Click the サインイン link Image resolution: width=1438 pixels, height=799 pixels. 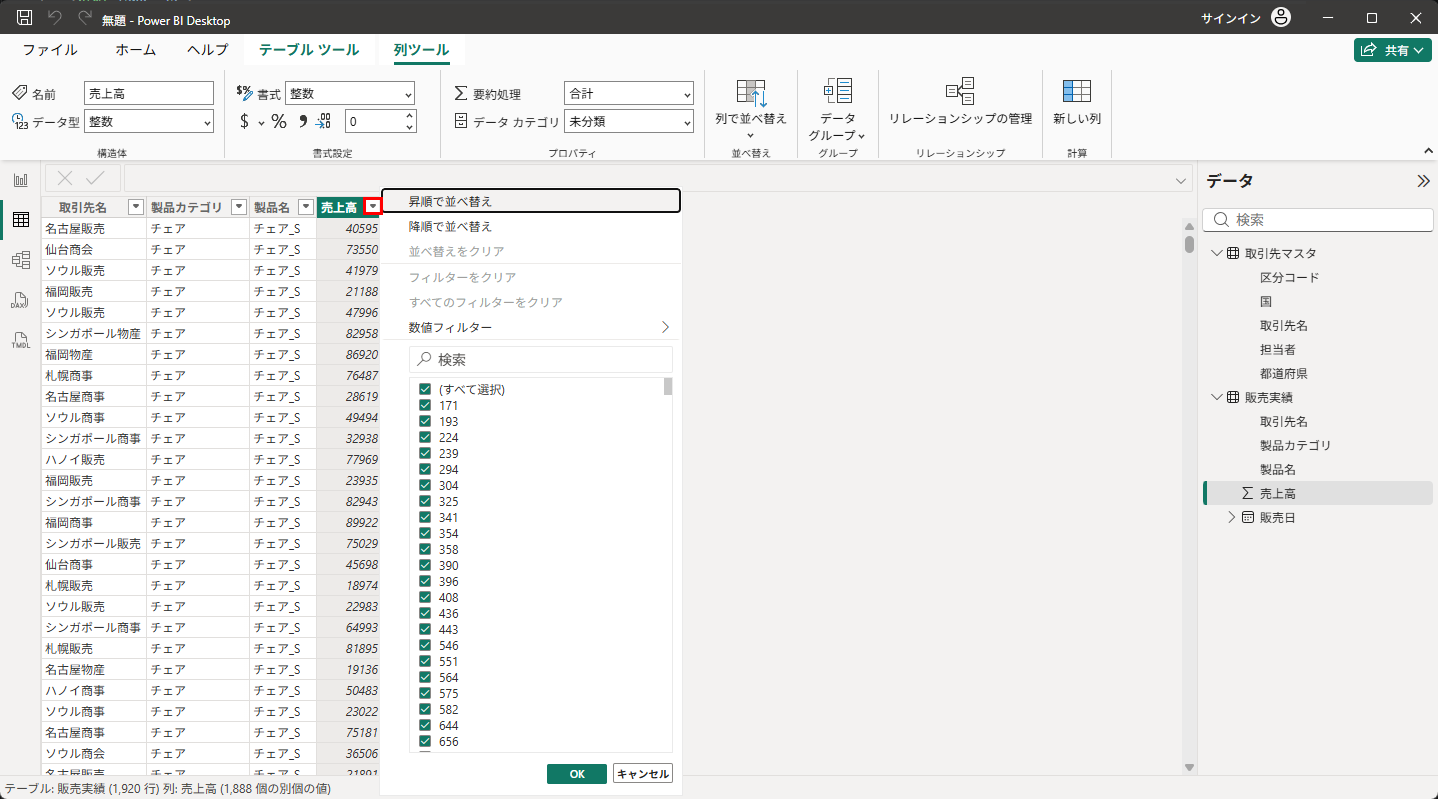click(1230, 18)
